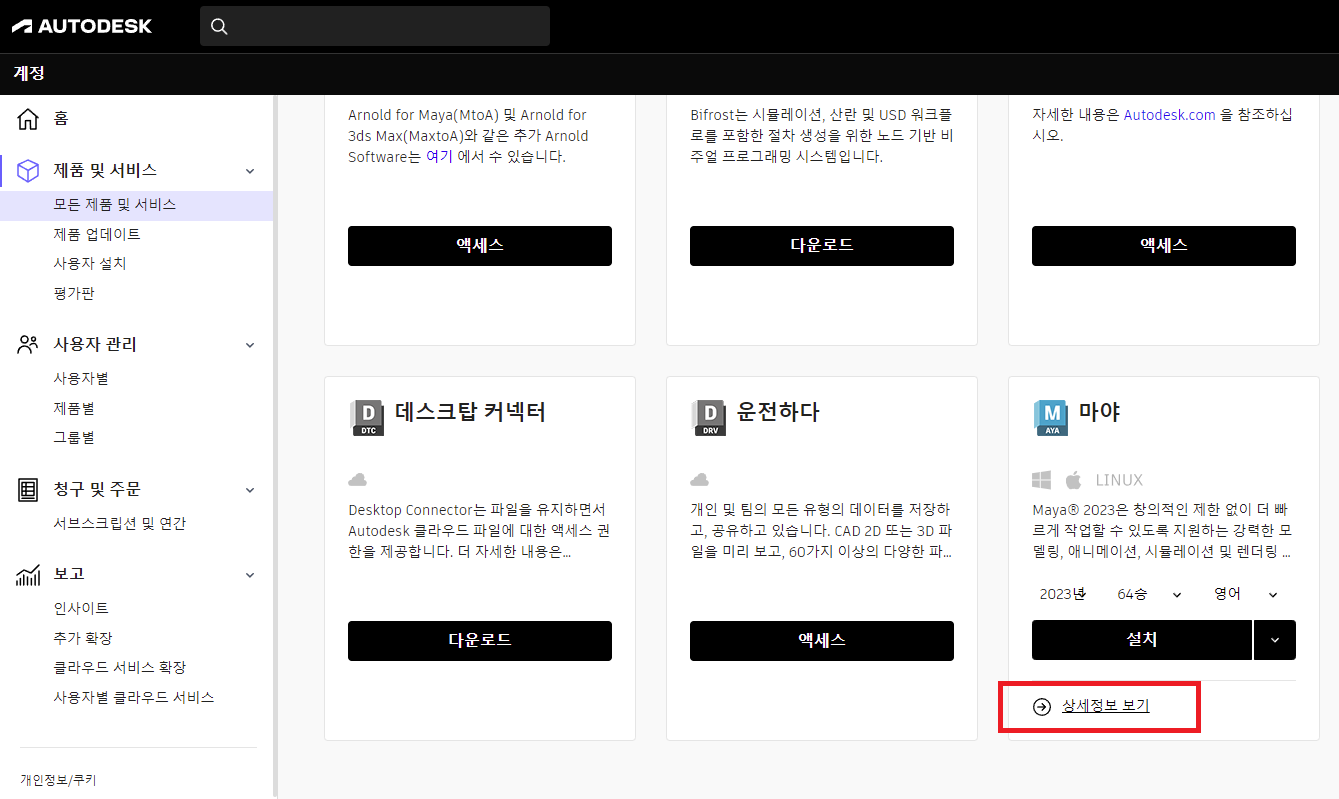Image resolution: width=1339 pixels, height=799 pixels.
Task: Click 다운로드 button for 데스크탑 커넥터
Action: (480, 641)
